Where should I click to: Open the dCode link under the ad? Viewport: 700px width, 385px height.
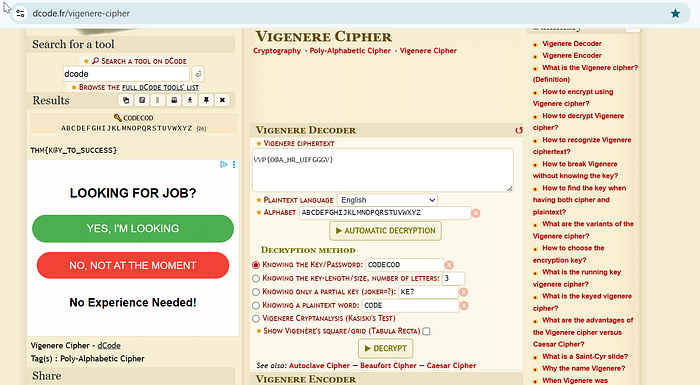pyautogui.click(x=109, y=346)
